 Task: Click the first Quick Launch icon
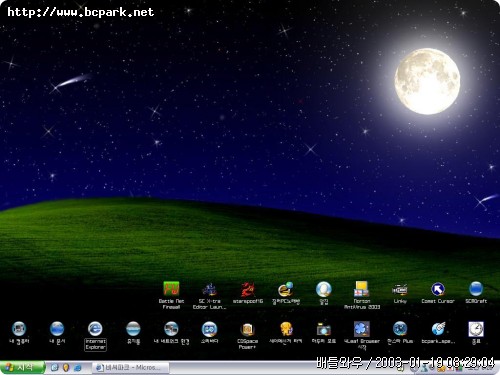click(x=54, y=368)
